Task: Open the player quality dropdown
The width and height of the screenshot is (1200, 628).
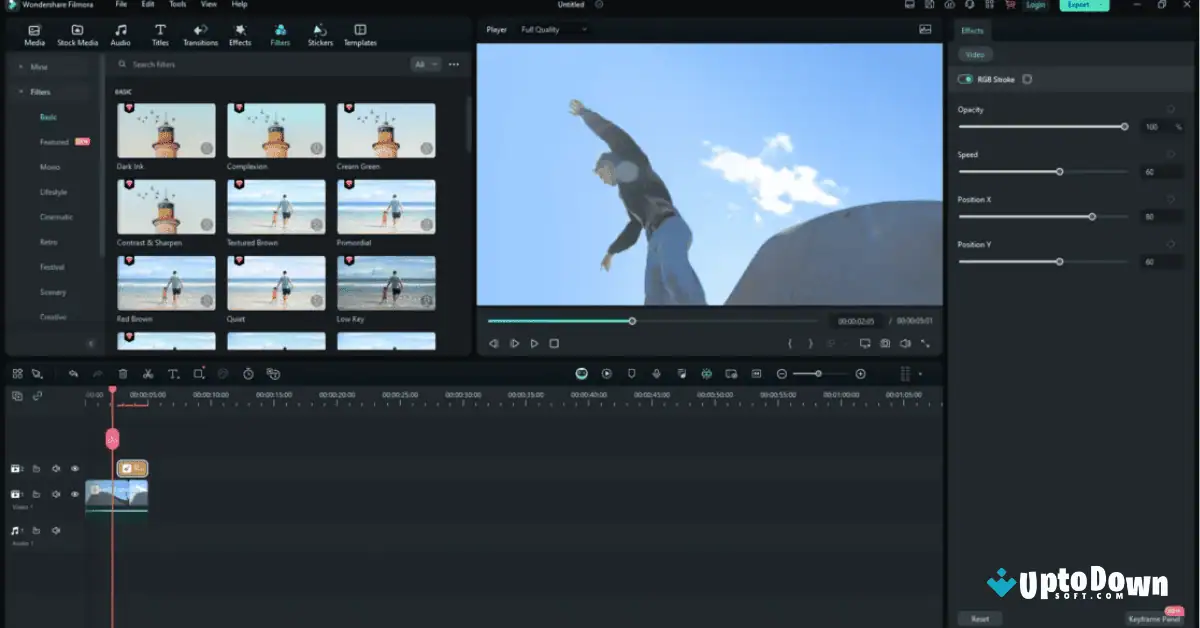Action: (x=555, y=29)
